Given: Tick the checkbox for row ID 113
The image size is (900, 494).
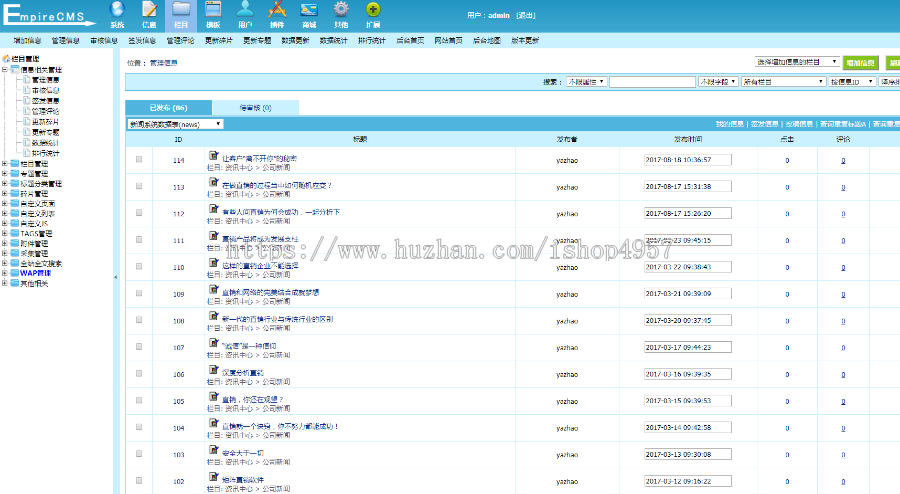Looking at the screenshot, I should click(x=139, y=186).
